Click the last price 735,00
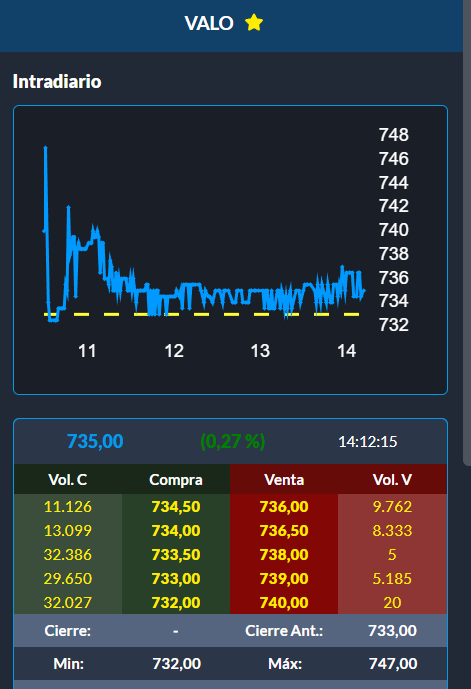Viewport: 471px width, 689px height. point(95,441)
